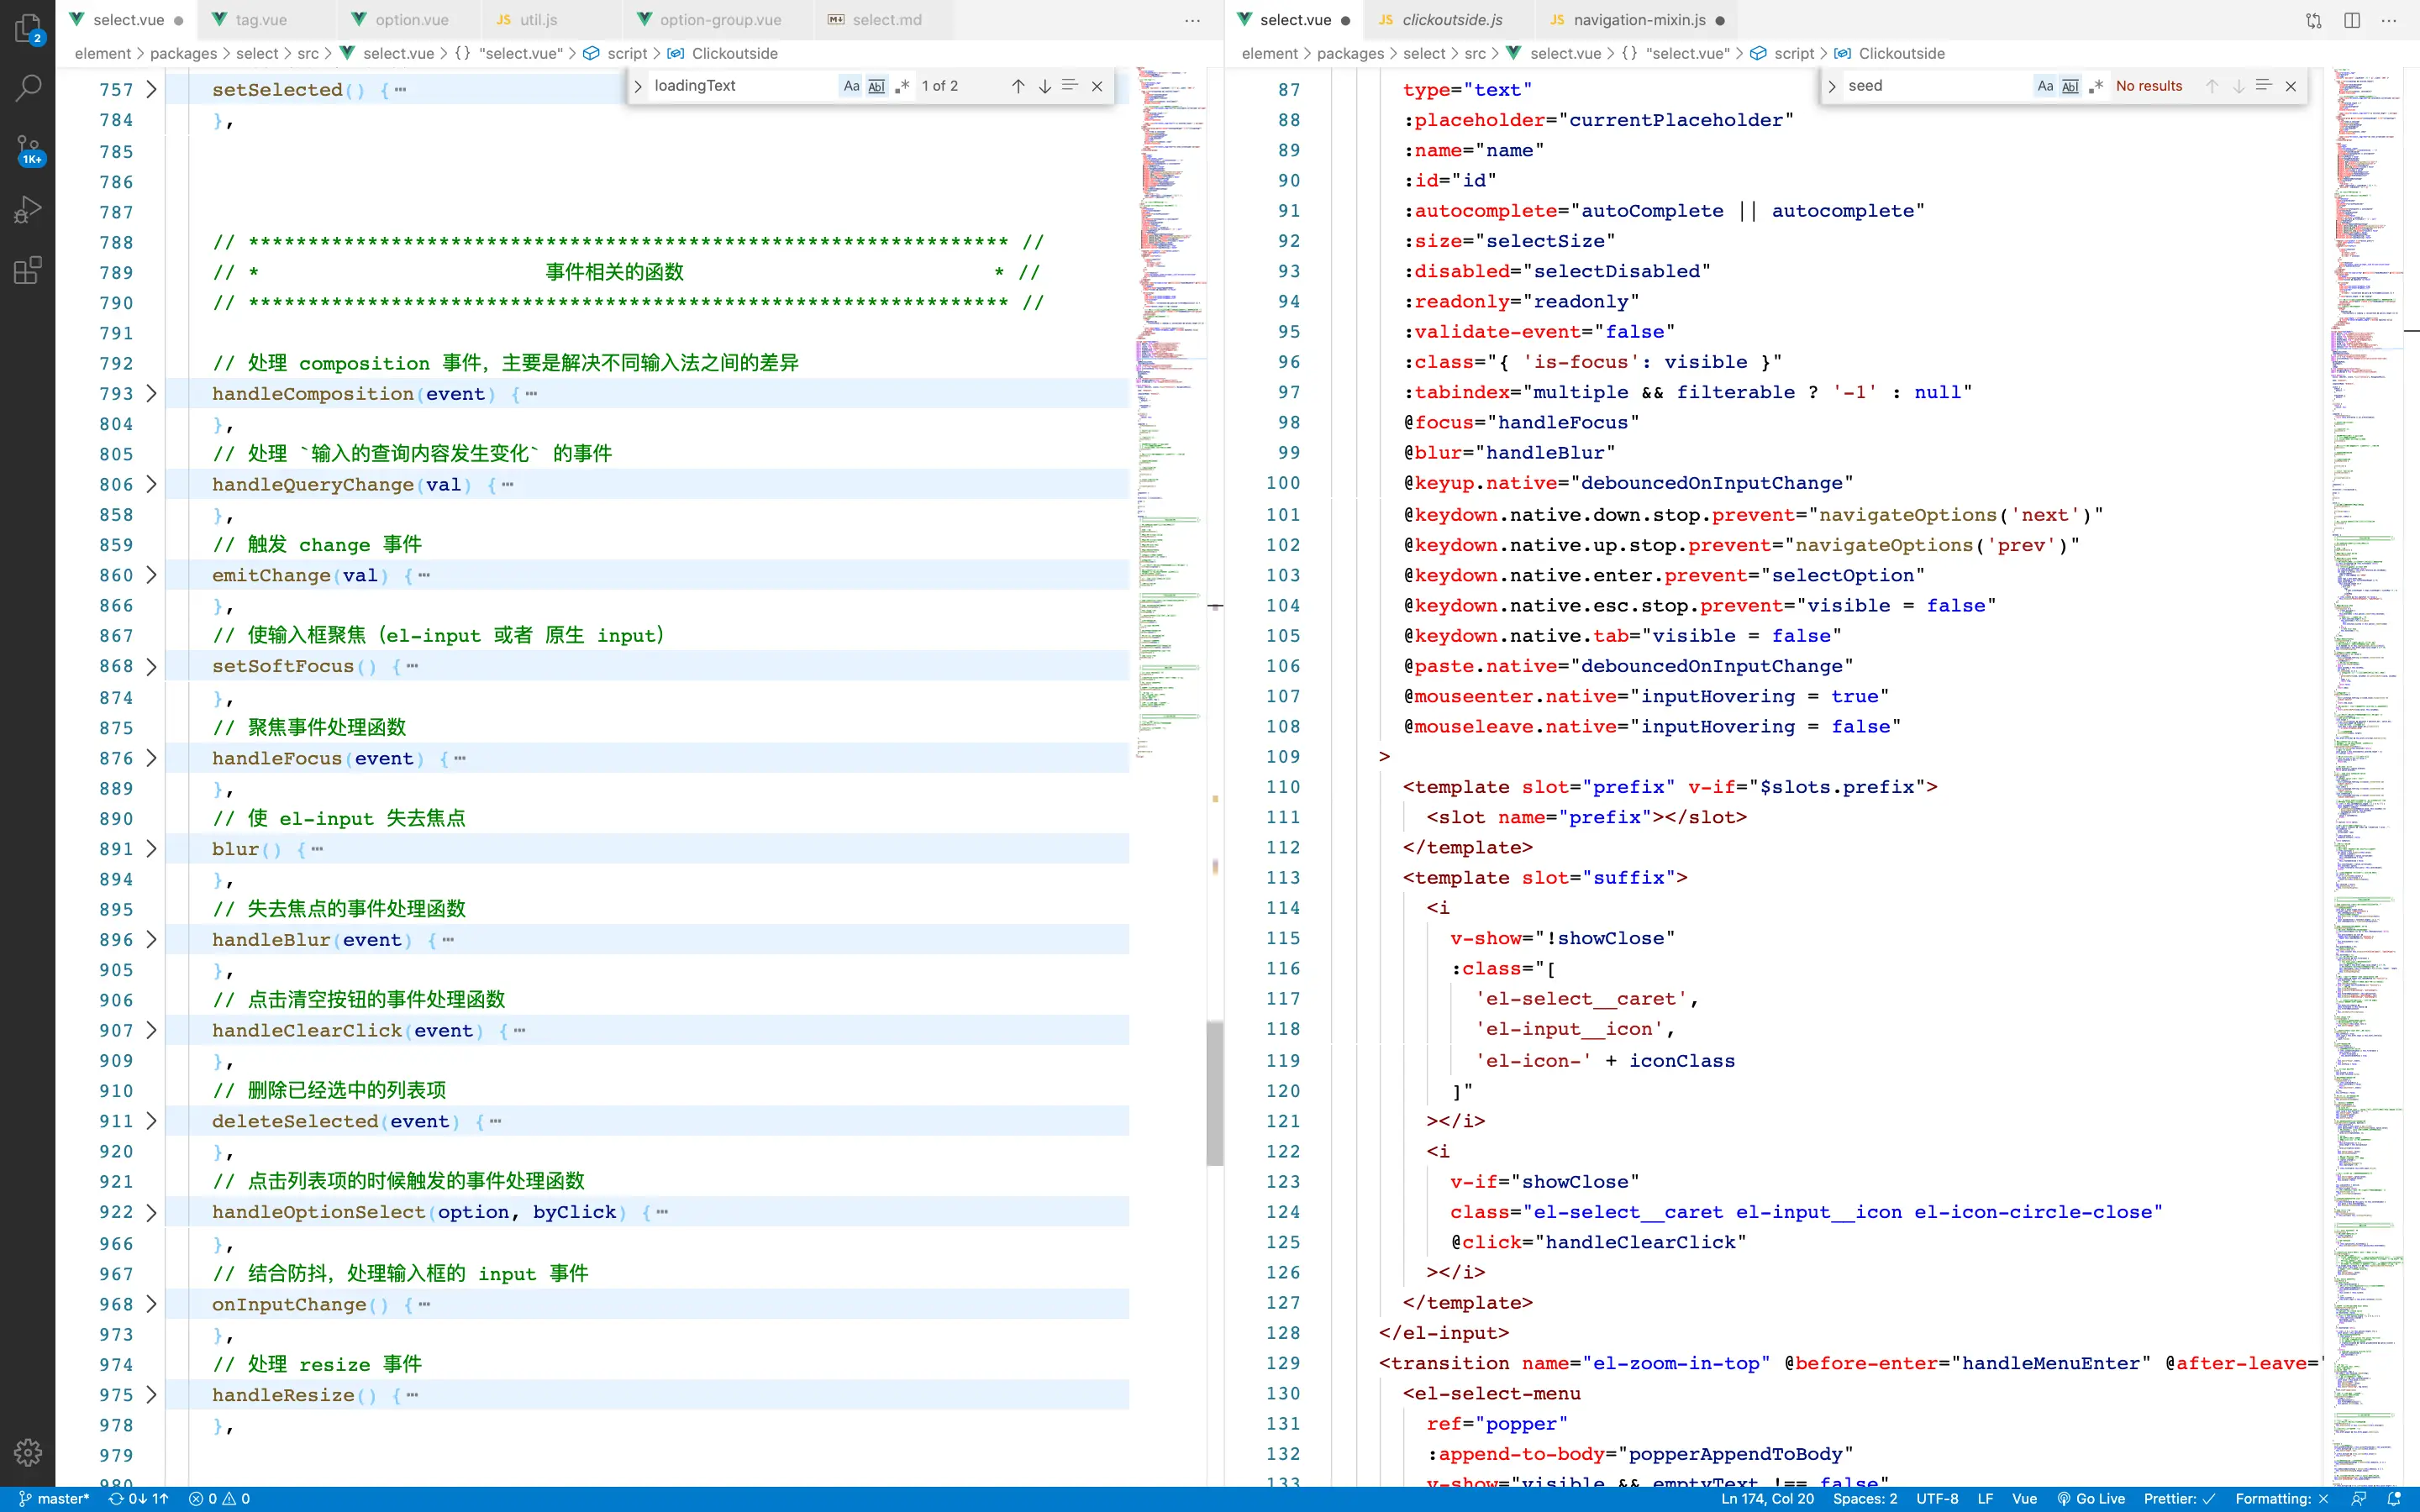
Task: Unfold handleFocus at line 876
Action: click(151, 758)
